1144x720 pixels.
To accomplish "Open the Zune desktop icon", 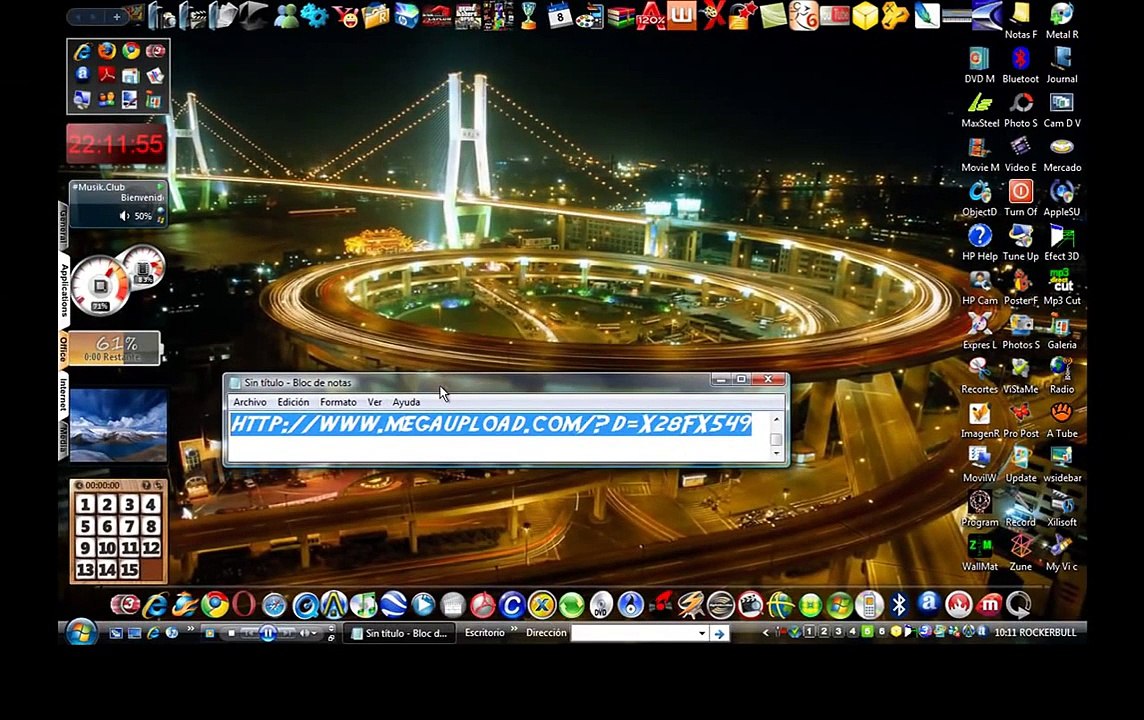I will tap(1020, 553).
